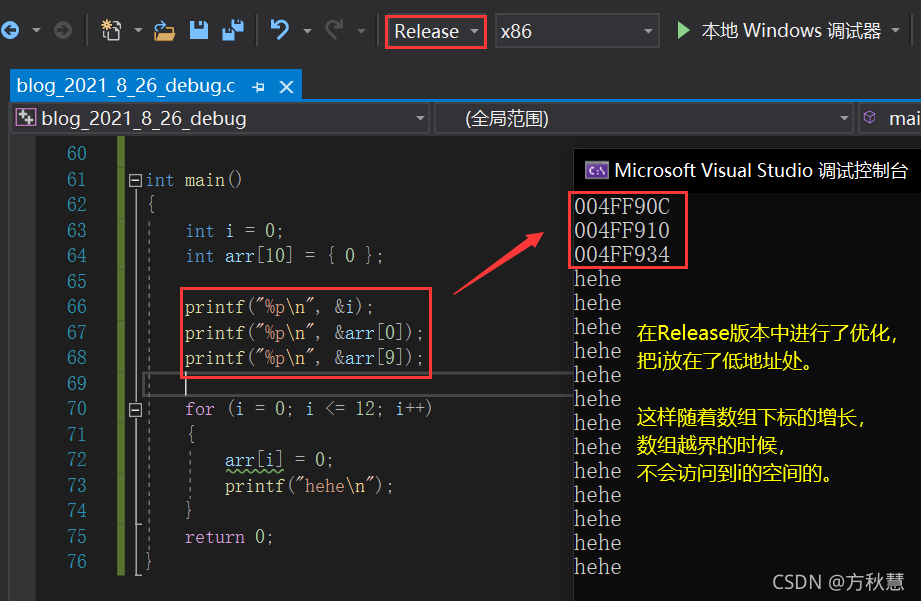Close the blog_2021_8_26_debug.c tab
The height and width of the screenshot is (601, 921).
tap(287, 87)
